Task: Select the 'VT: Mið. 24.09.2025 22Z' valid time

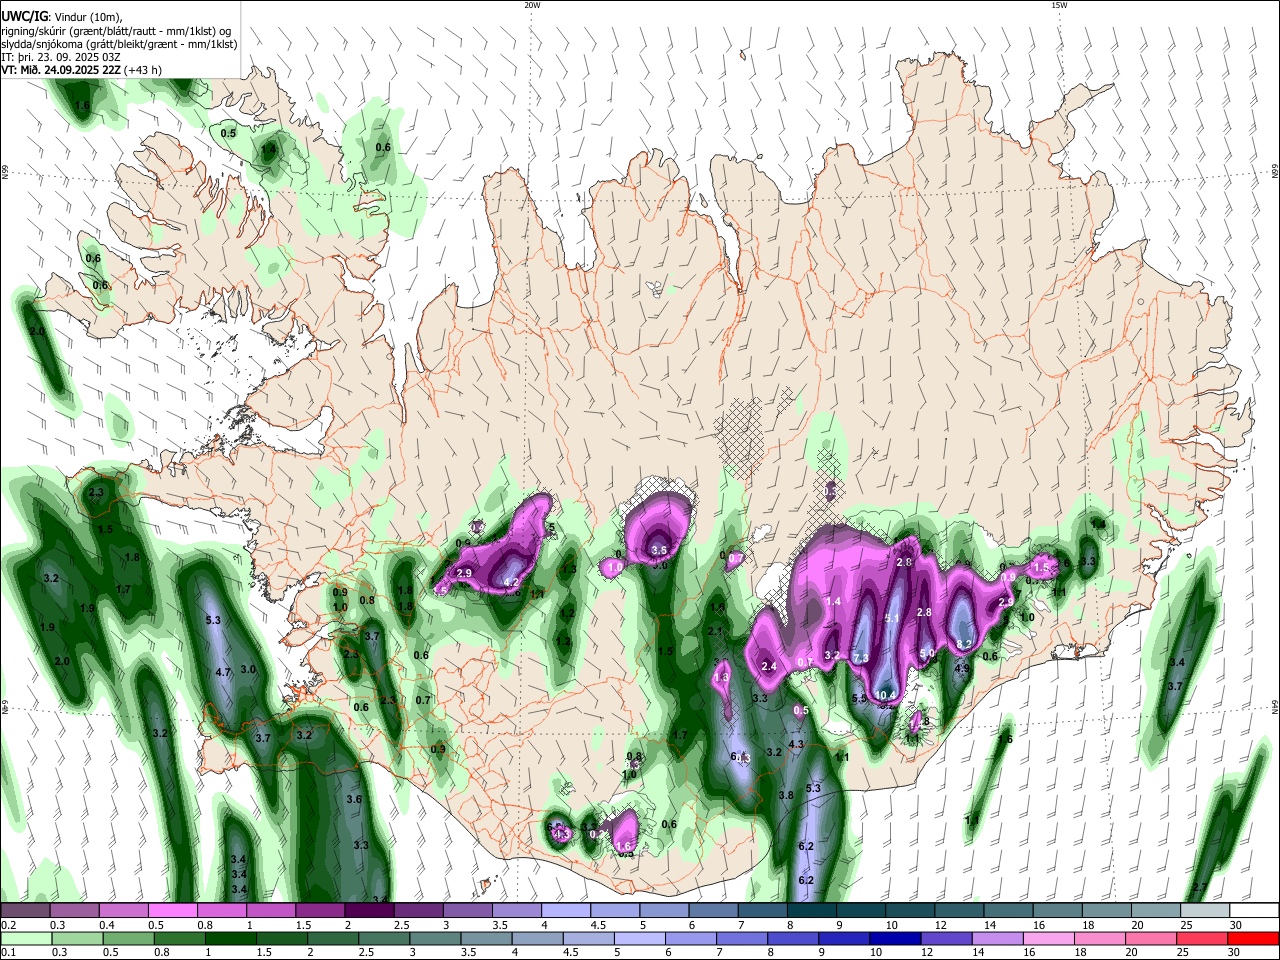Action: [x=61, y=70]
